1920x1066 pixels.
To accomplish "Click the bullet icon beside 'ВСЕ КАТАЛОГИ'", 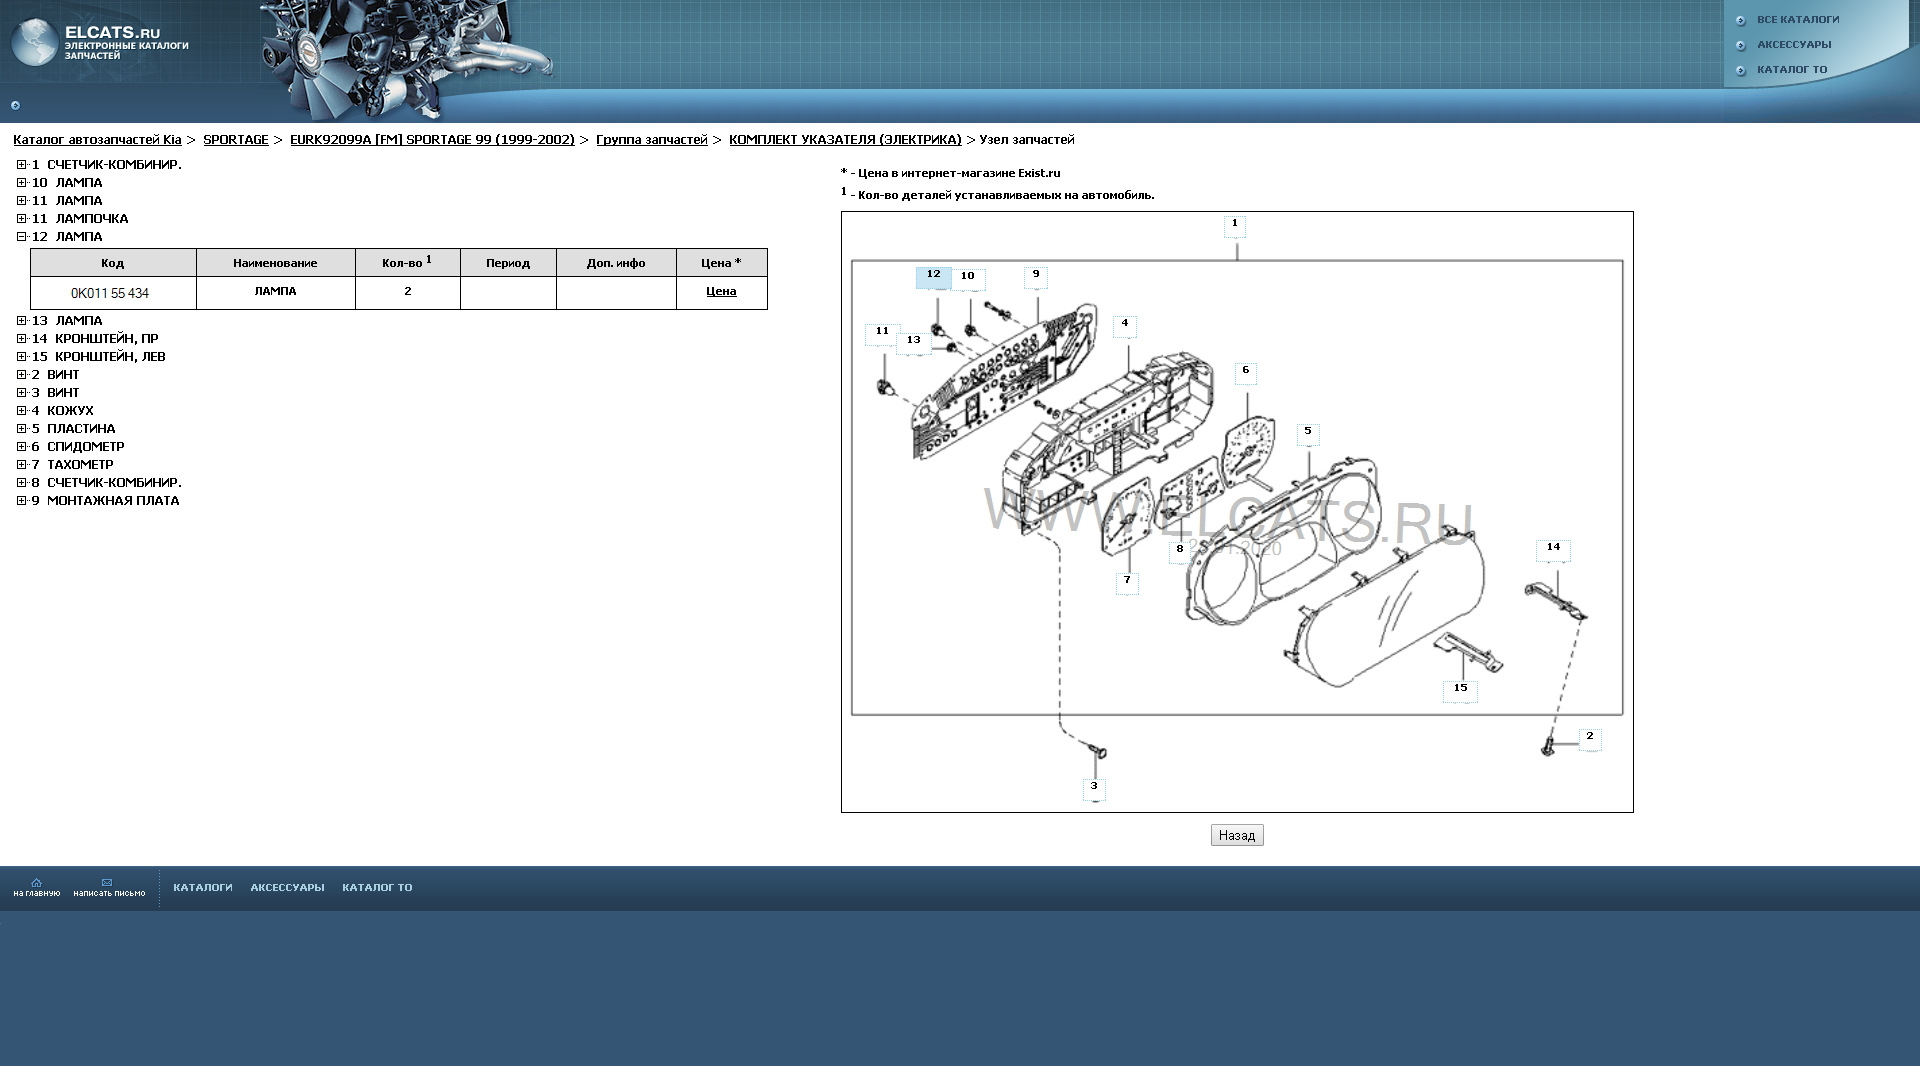I will coord(1741,21).
